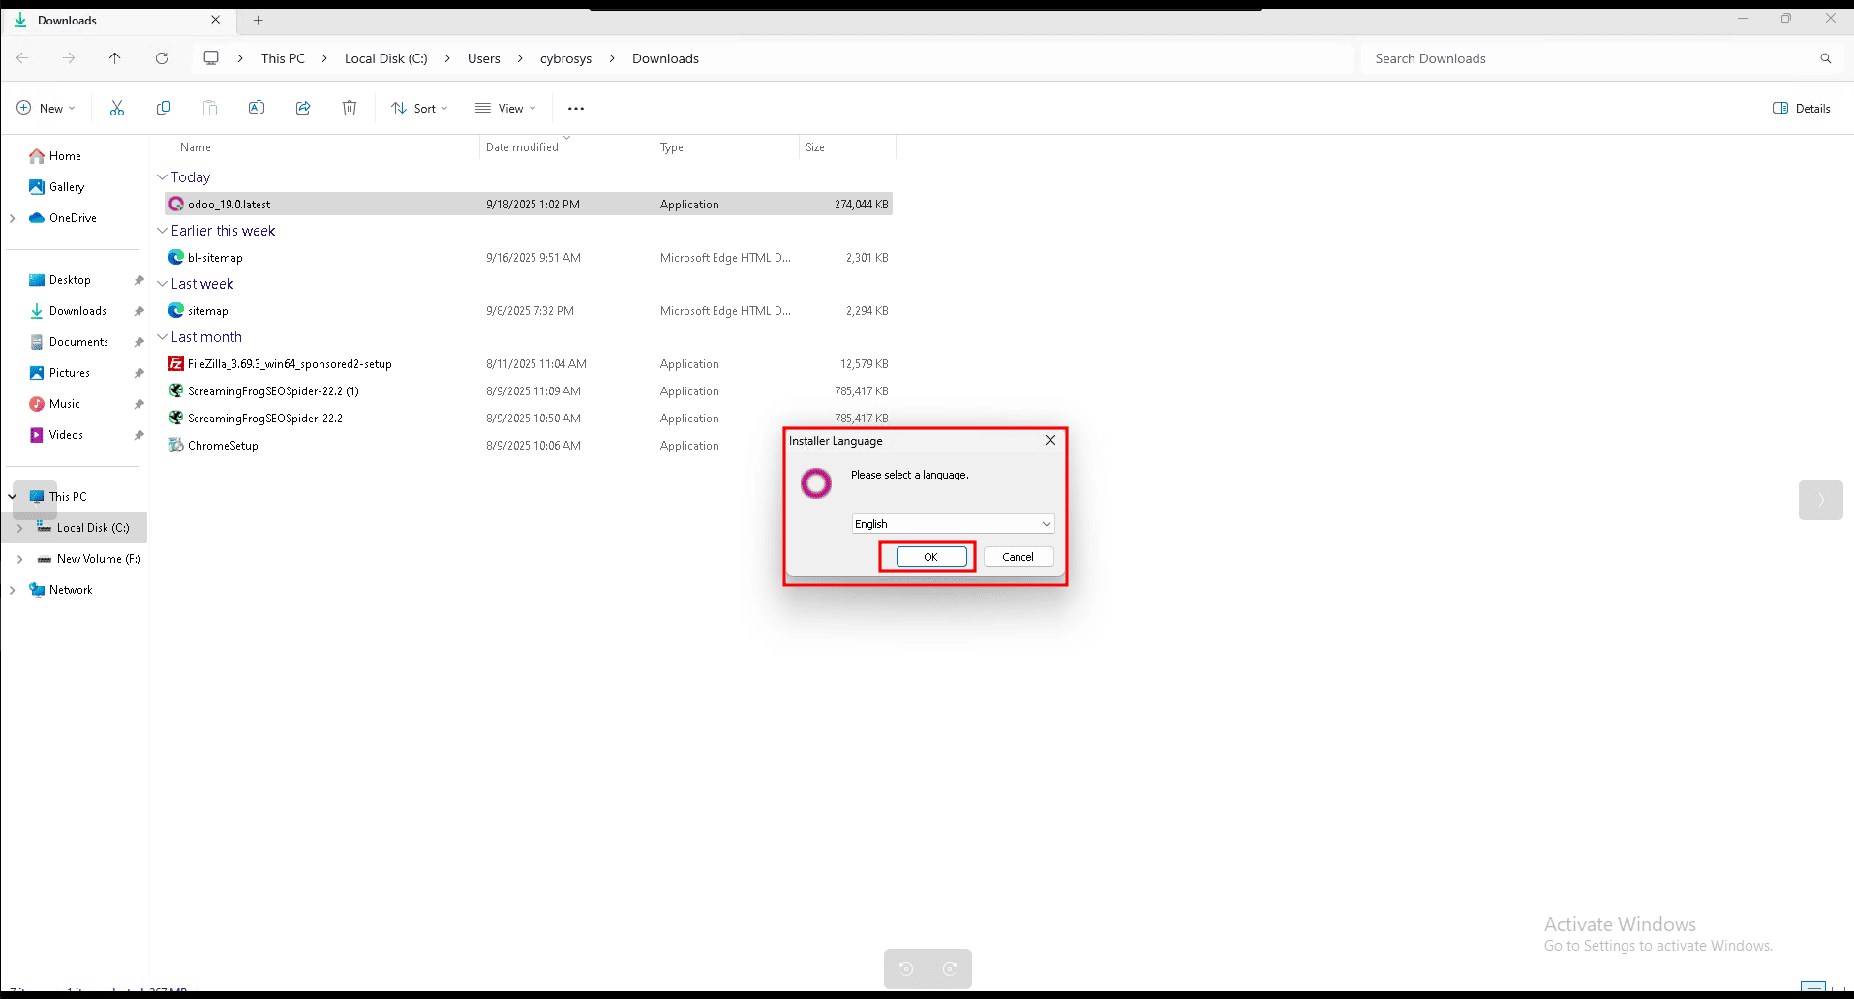Collapse the Last week file group
The image size is (1854, 999).
click(162, 284)
